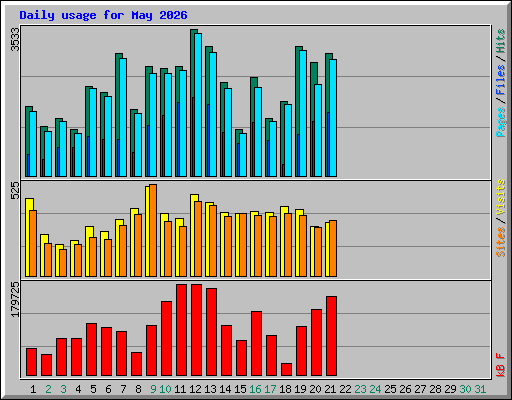512x400 pixels.
Task: Select day 25 on the x-axis
Action: point(390,389)
